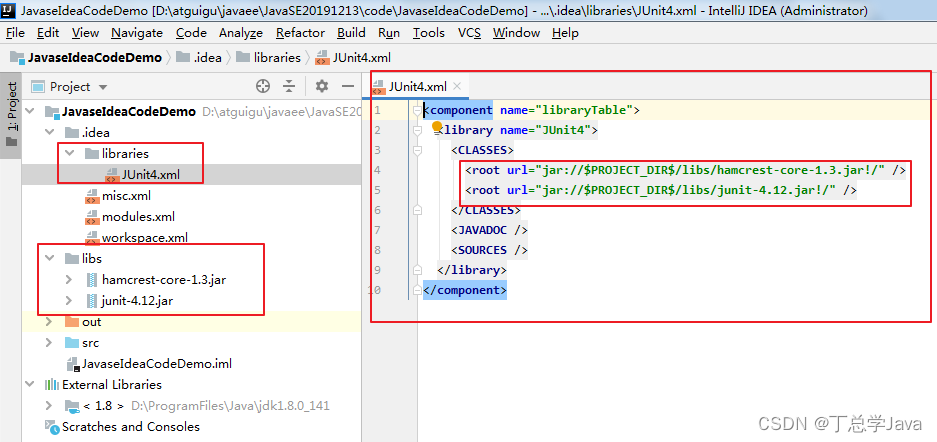937x442 pixels.
Task: Collapse External Libraries node
Action: click(31, 385)
